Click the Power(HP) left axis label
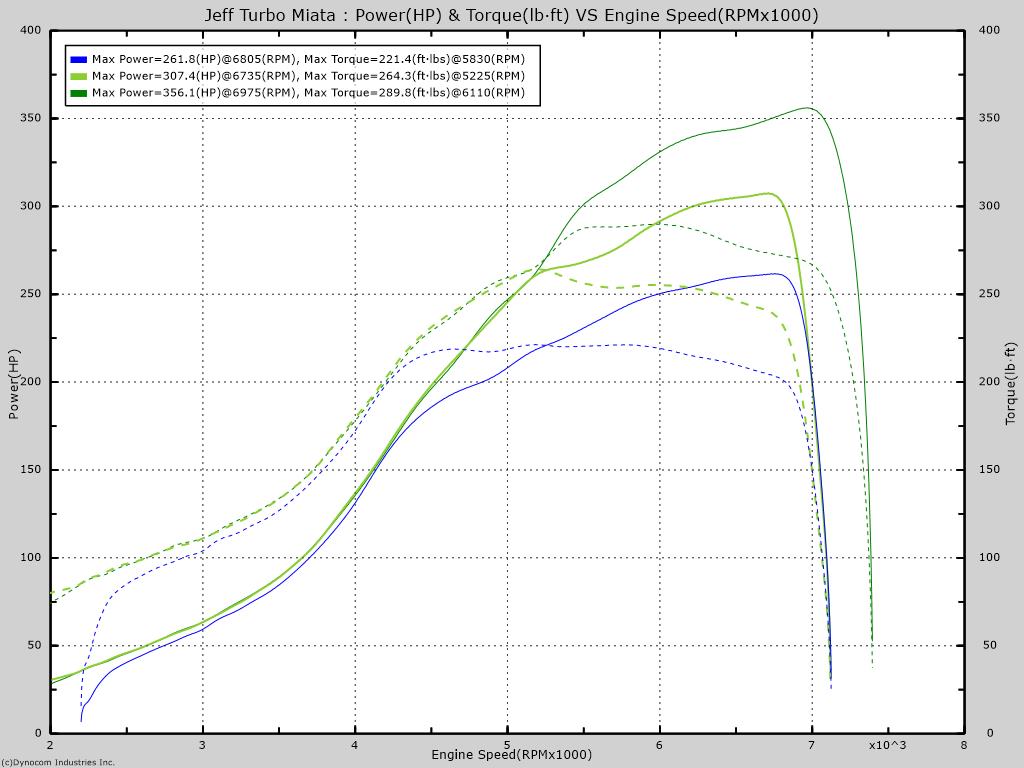The height and width of the screenshot is (768, 1024). 15,384
